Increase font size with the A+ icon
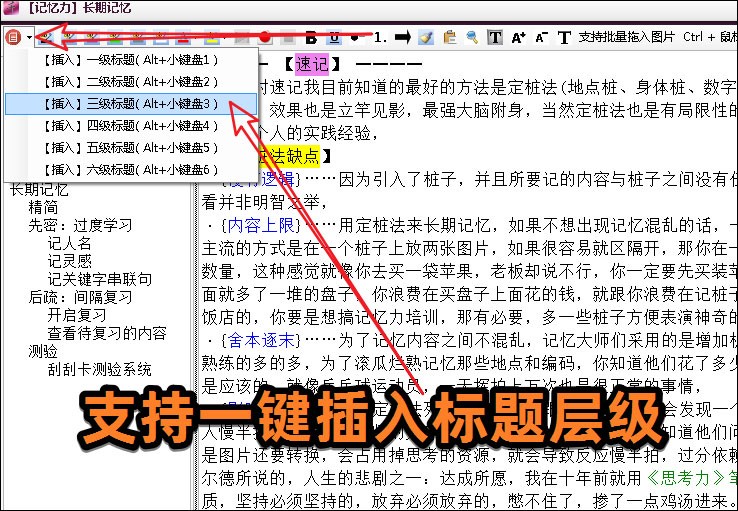The height and width of the screenshot is (511, 738). (x=518, y=37)
